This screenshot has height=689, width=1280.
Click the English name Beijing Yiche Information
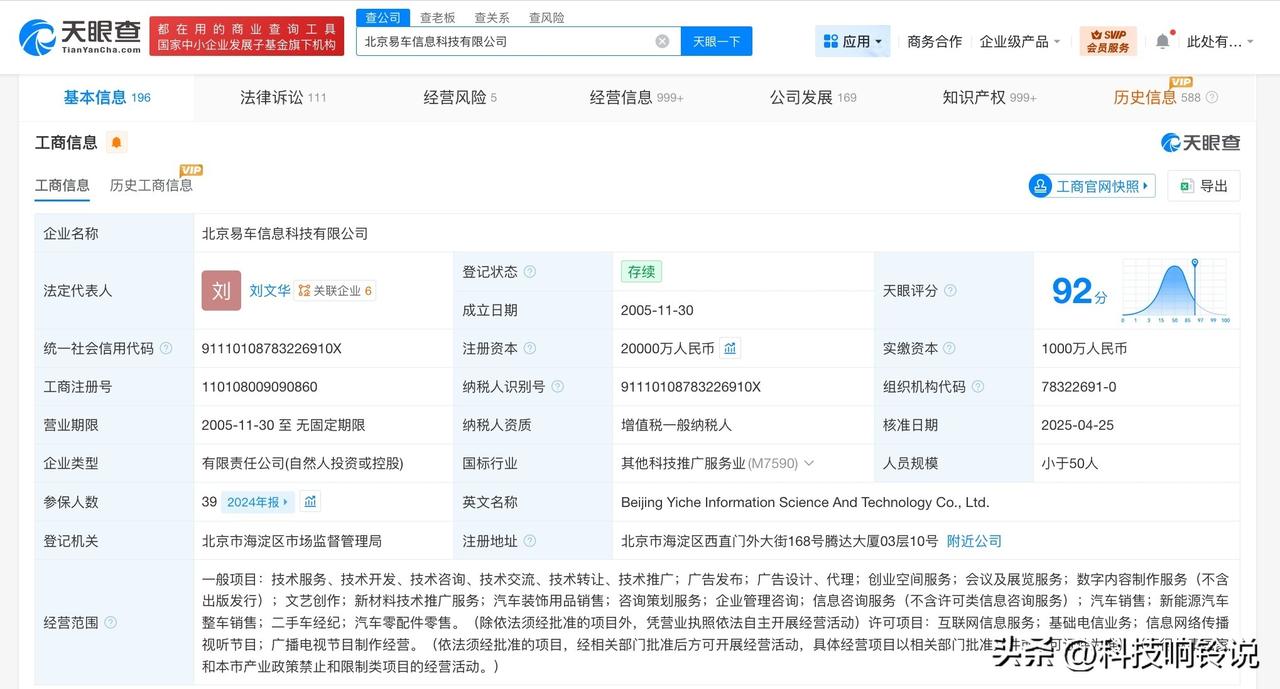(805, 502)
